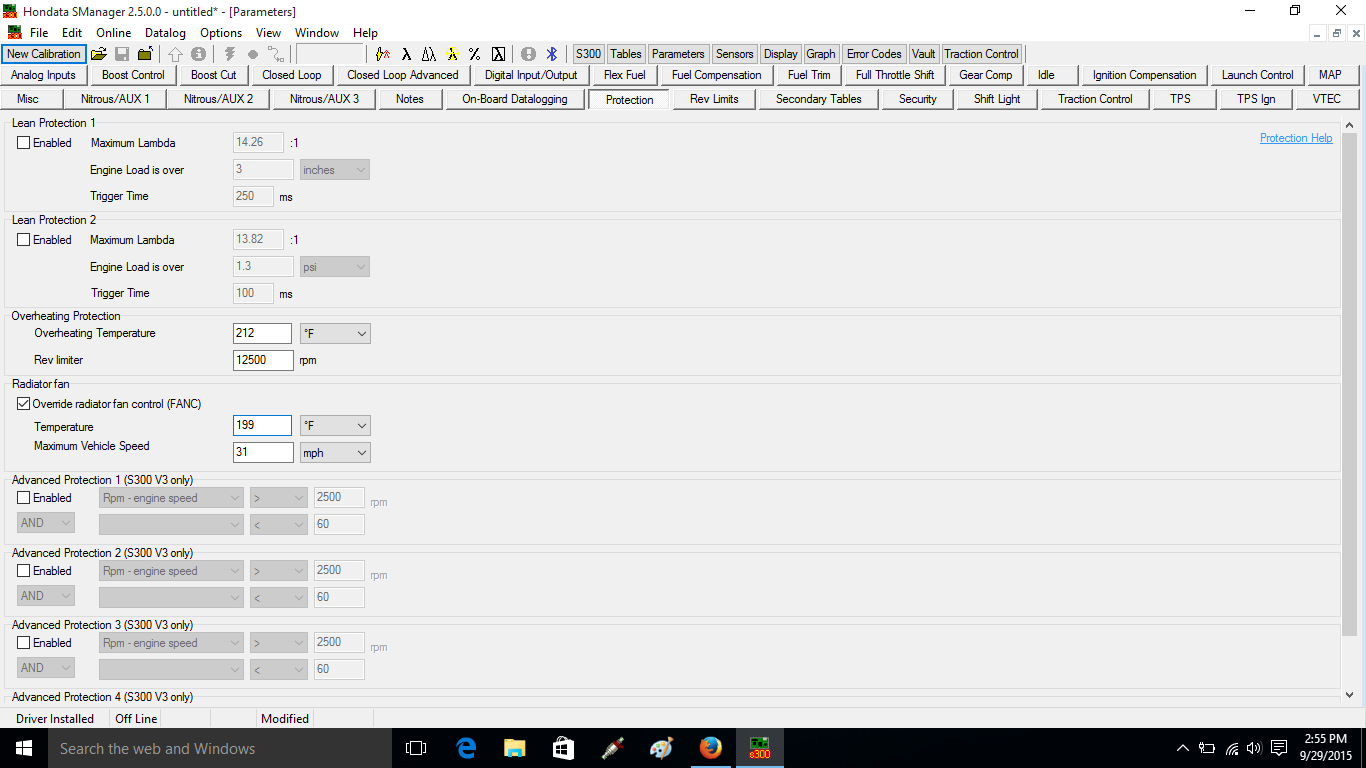Click the fuel injector taskbar icon
Viewport: 1366px width, 768px height.
click(x=613, y=748)
